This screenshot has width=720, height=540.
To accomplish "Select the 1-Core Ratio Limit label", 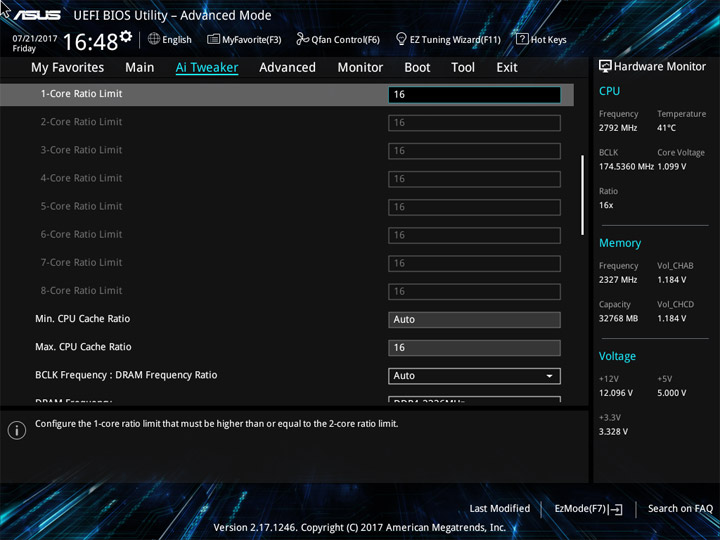I will tap(81, 94).
